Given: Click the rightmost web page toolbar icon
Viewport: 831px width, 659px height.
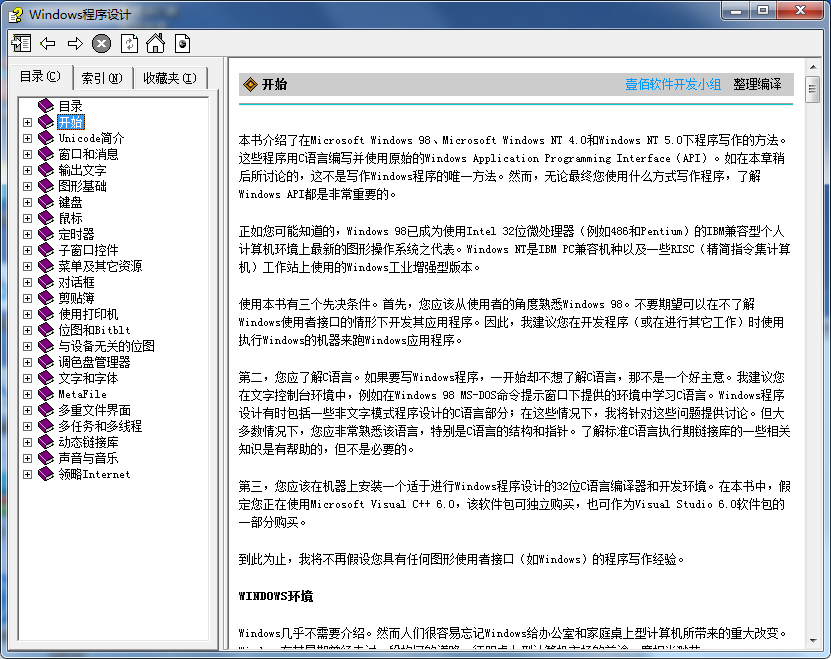Looking at the screenshot, I should [x=180, y=42].
